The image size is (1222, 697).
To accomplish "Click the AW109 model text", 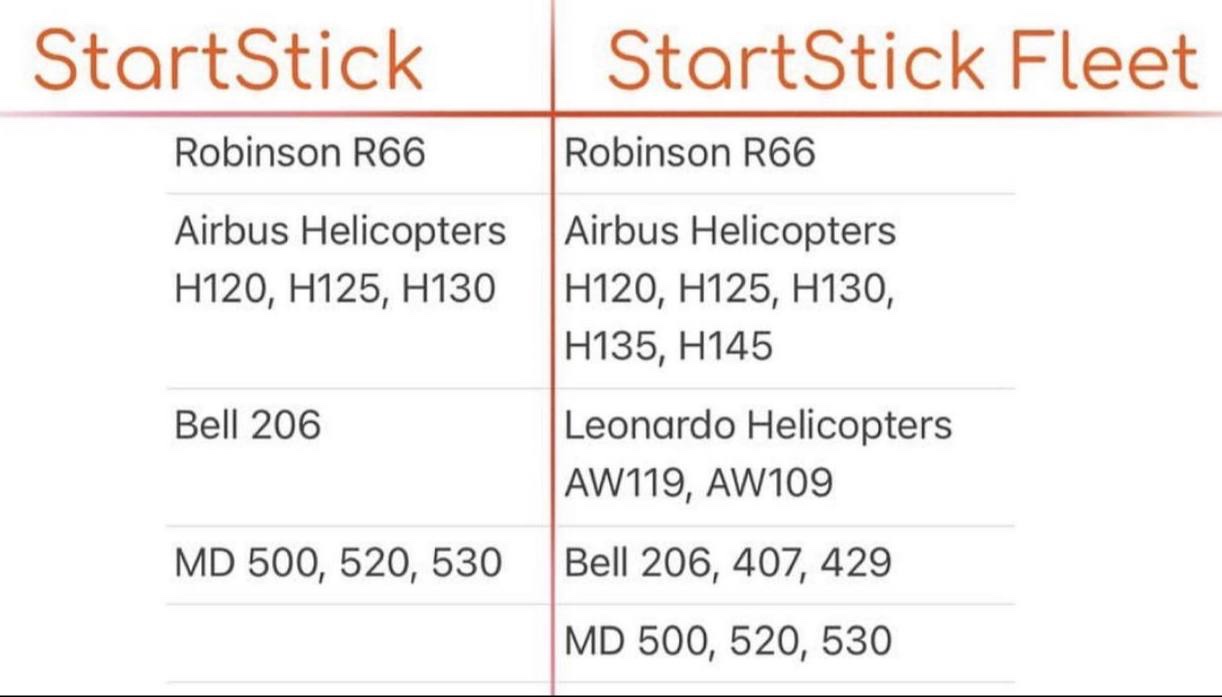I will pyautogui.click(x=769, y=483).
